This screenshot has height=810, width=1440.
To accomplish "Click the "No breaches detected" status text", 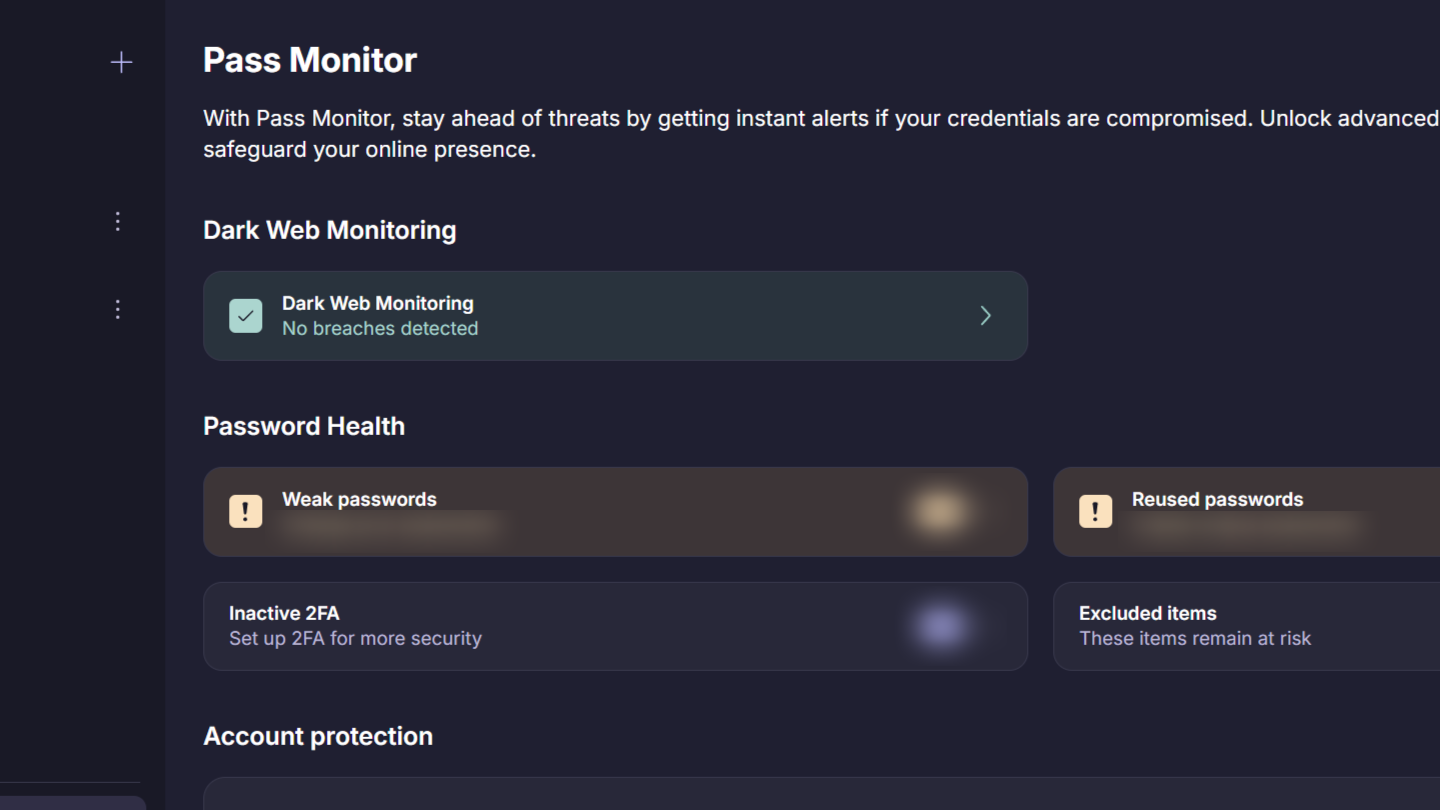I will [380, 329].
